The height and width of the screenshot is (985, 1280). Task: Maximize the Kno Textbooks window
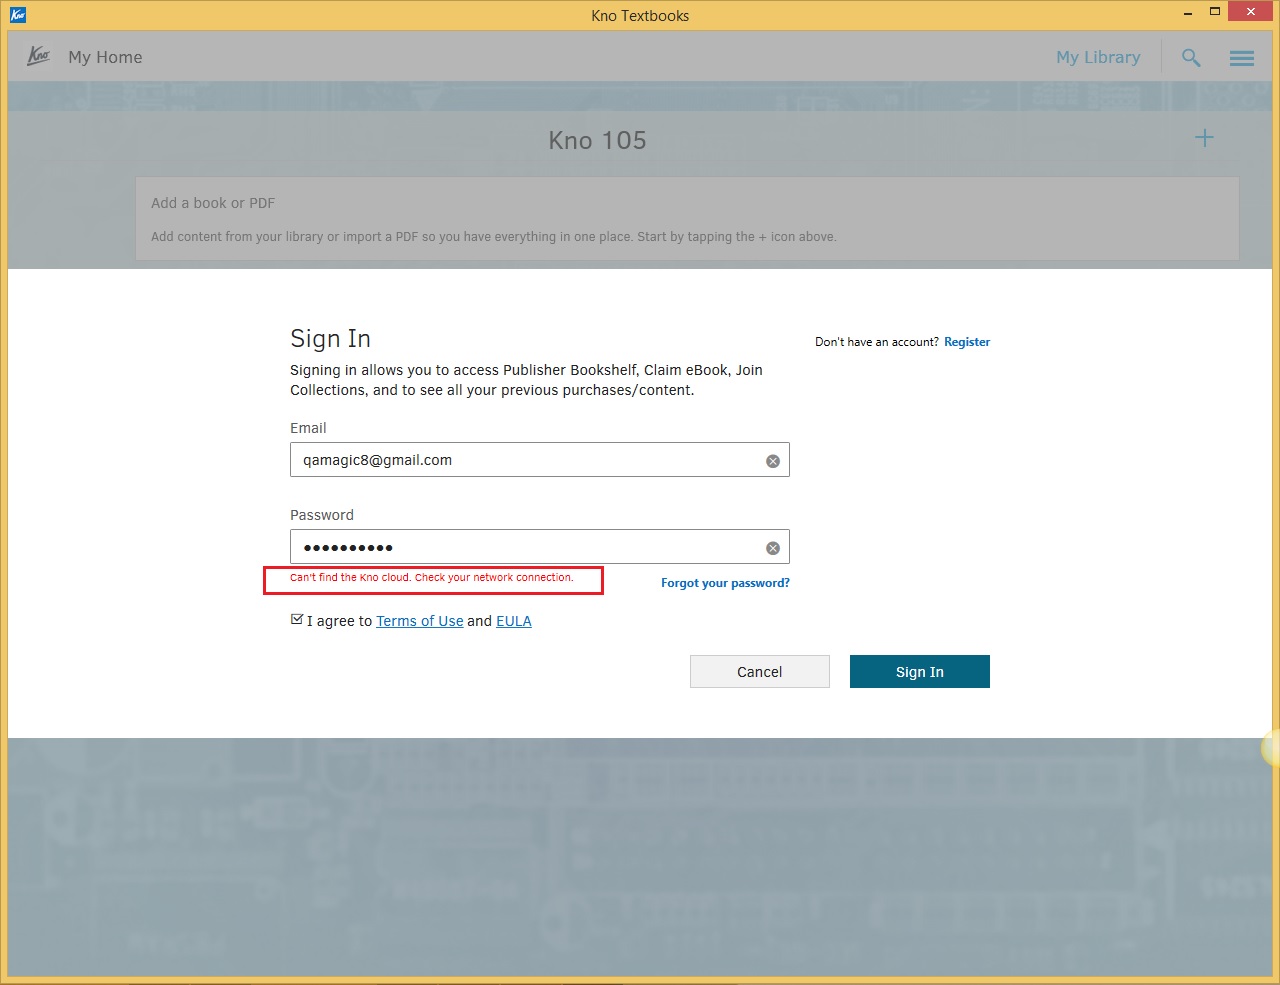point(1215,12)
